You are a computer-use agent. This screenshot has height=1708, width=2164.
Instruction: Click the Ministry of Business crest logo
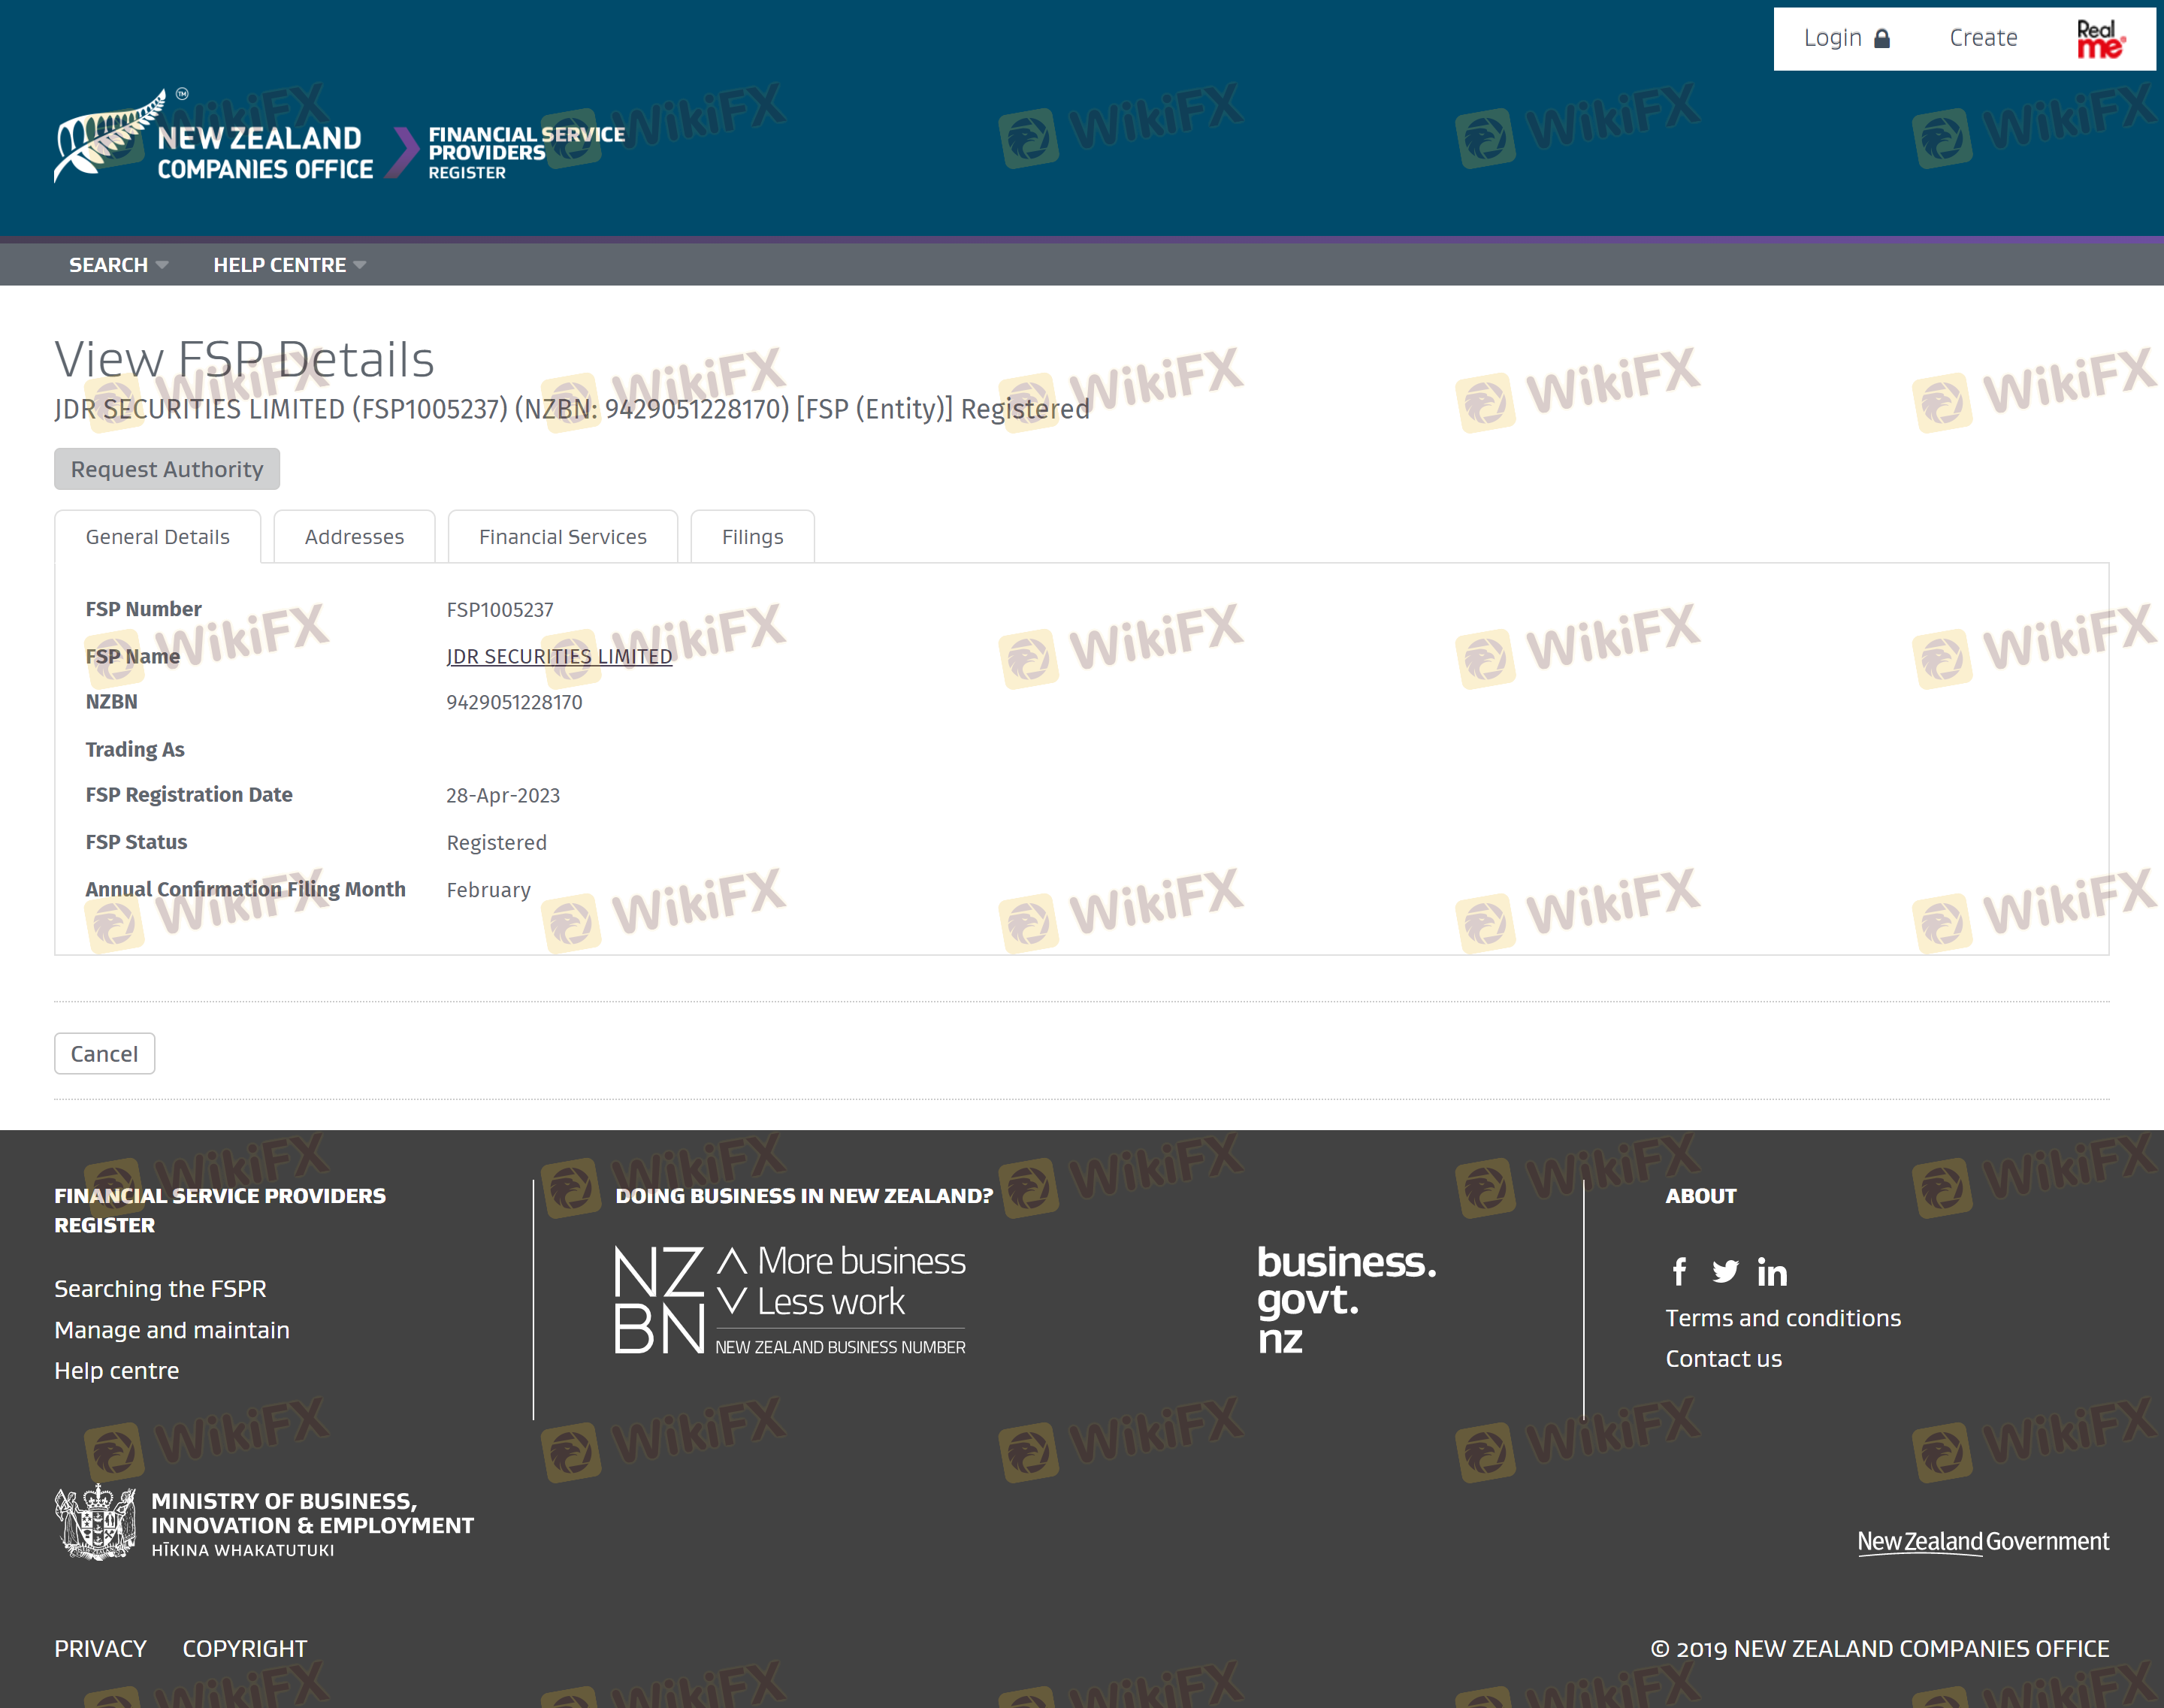tap(96, 1521)
